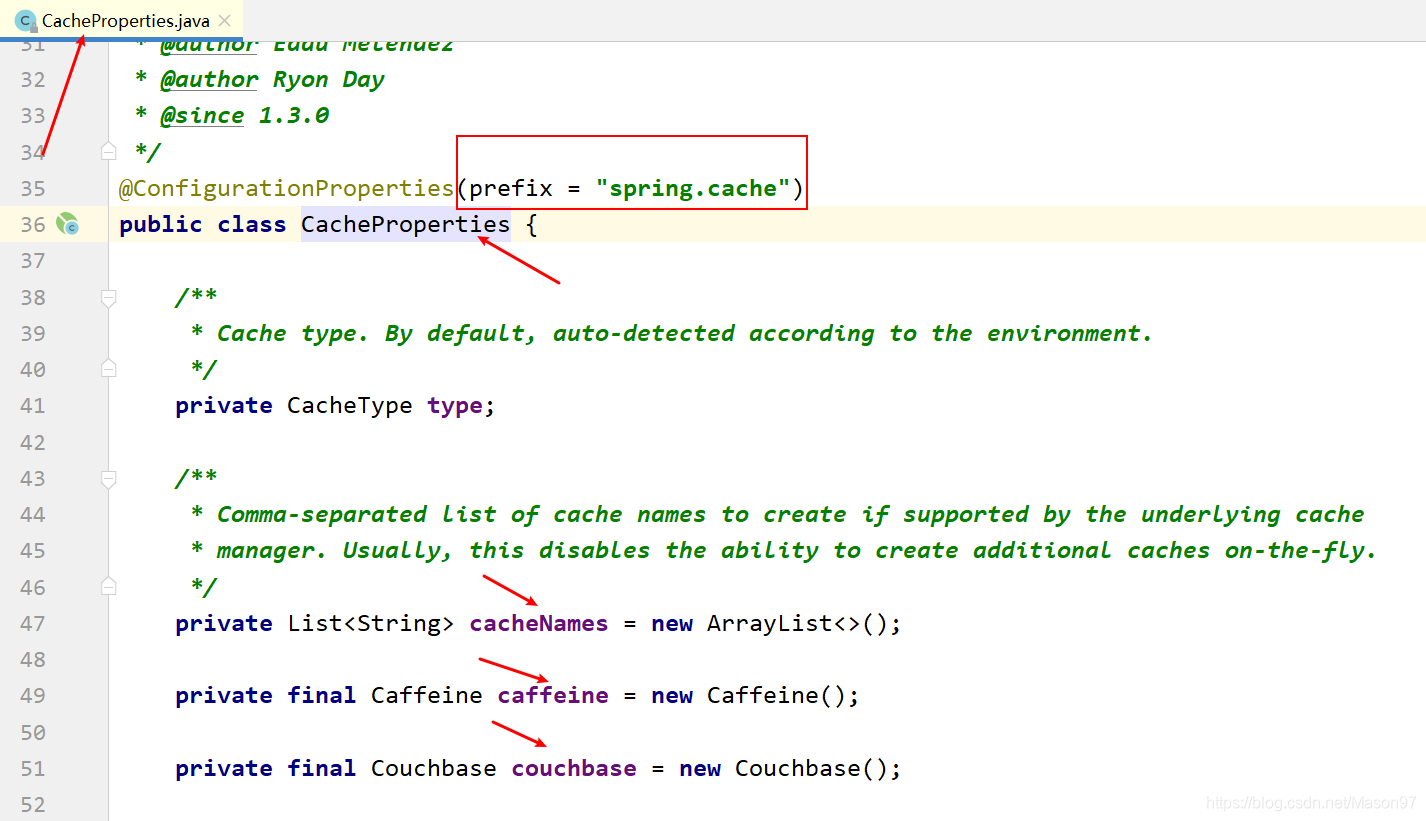This screenshot has width=1426, height=821.
Task: Click line number 41 in the gutter
Action: [x=33, y=405]
